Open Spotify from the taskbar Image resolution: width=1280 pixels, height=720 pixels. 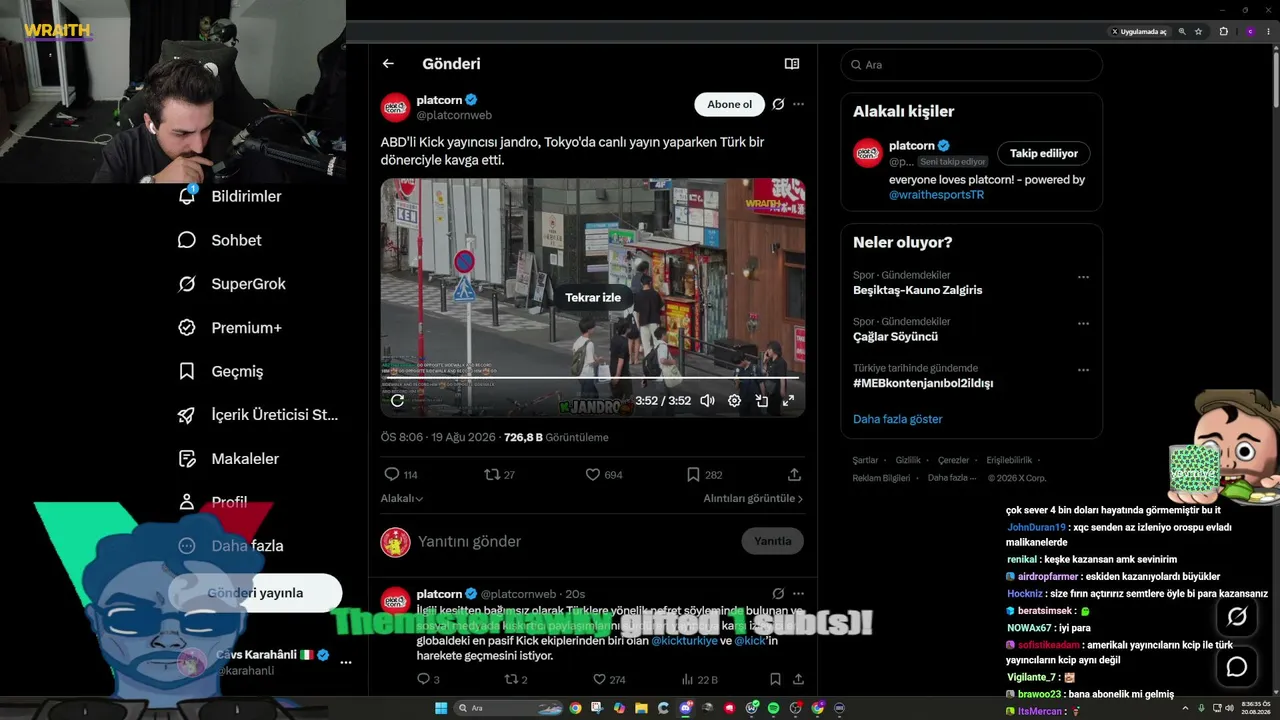tap(773, 708)
